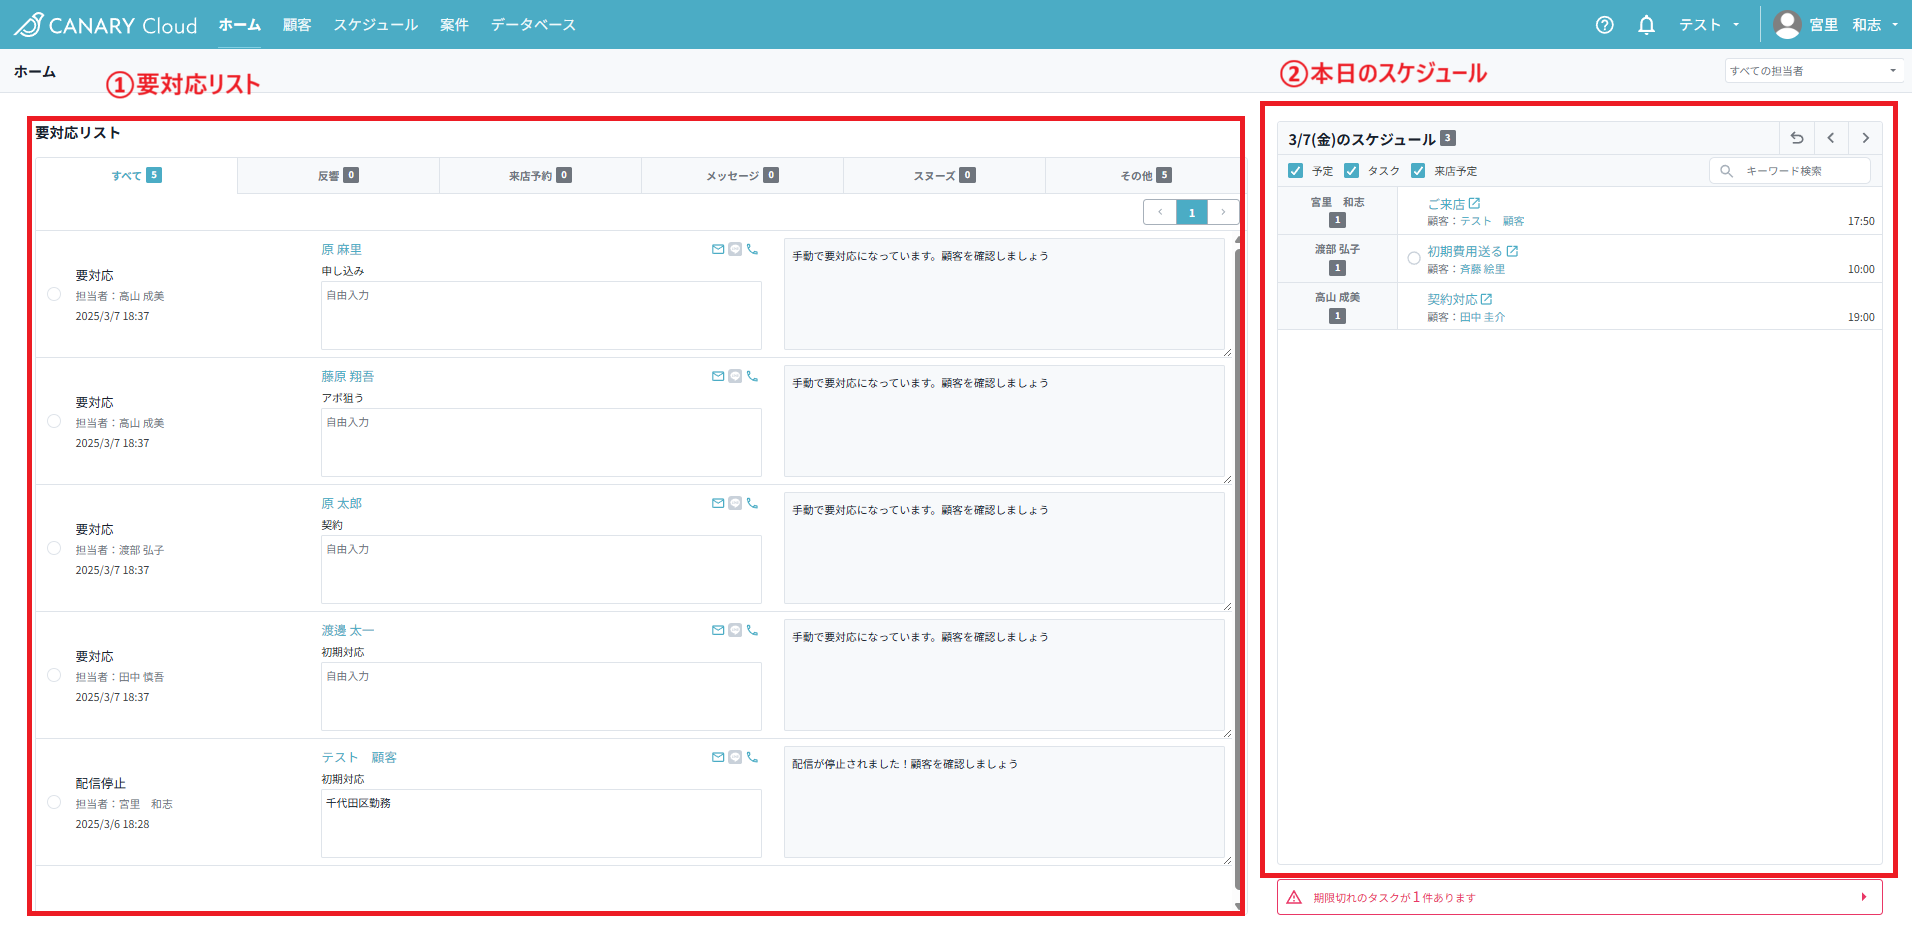Click the schedule undo/return-to-today icon
The image size is (1912, 933).
click(x=1797, y=138)
